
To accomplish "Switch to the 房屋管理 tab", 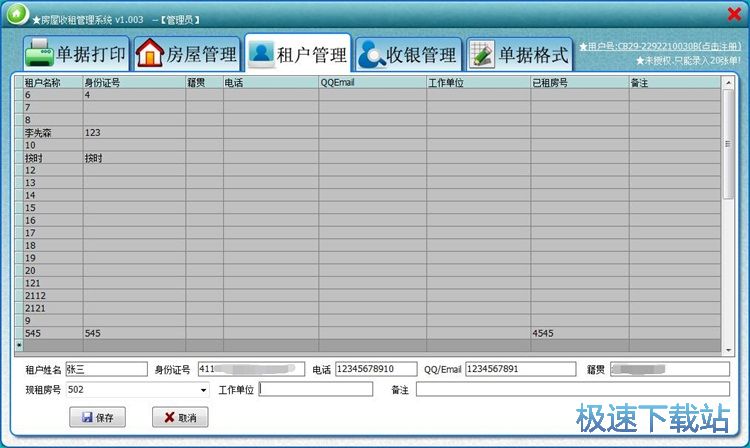I will (187, 54).
